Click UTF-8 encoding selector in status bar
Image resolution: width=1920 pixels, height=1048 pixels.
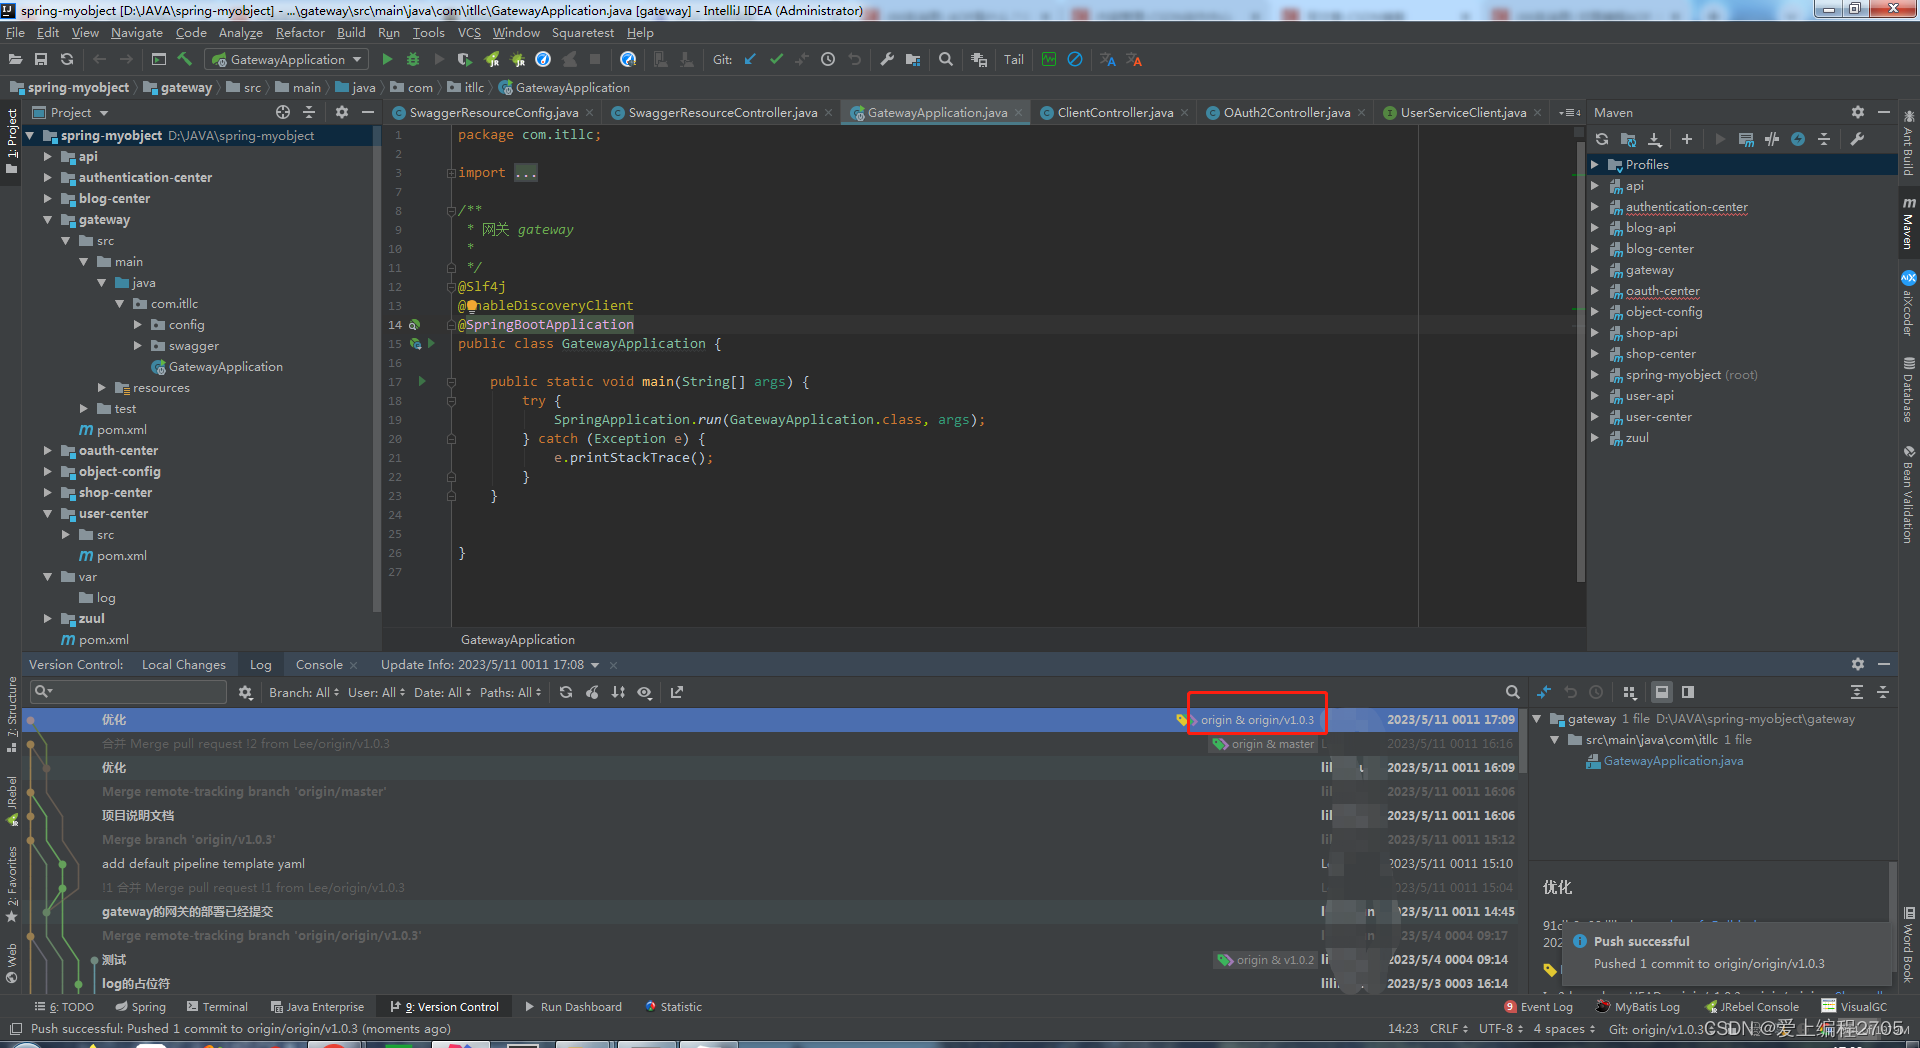(x=1501, y=1029)
